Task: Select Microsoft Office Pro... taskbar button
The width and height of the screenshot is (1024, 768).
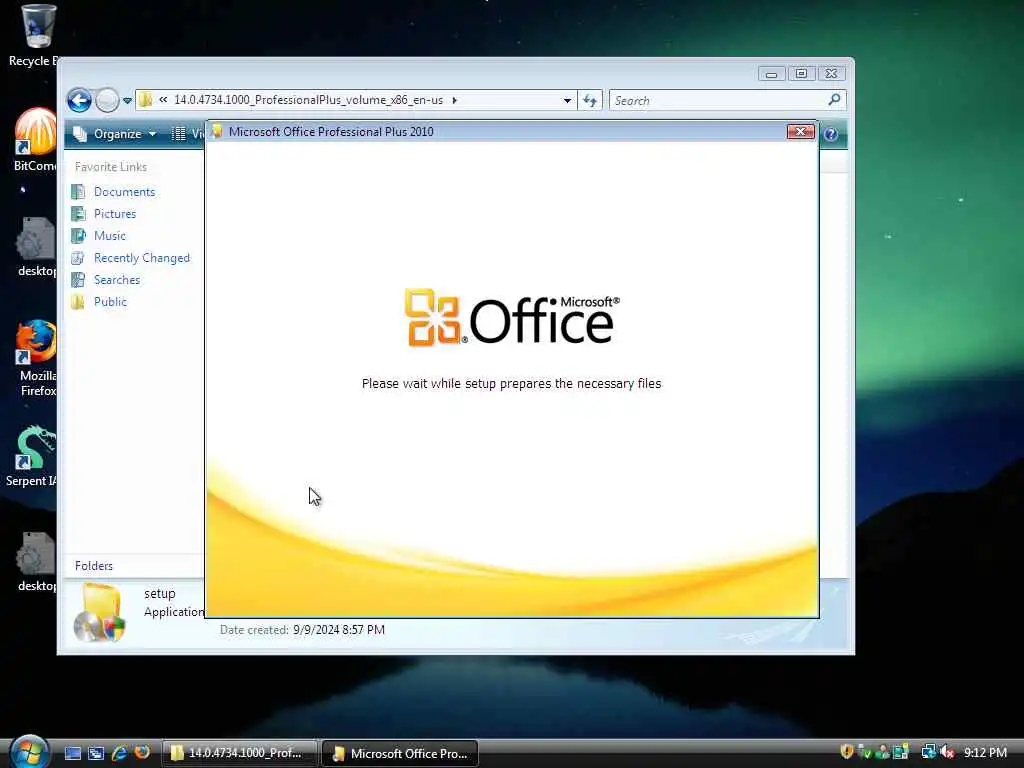Action: [x=400, y=753]
